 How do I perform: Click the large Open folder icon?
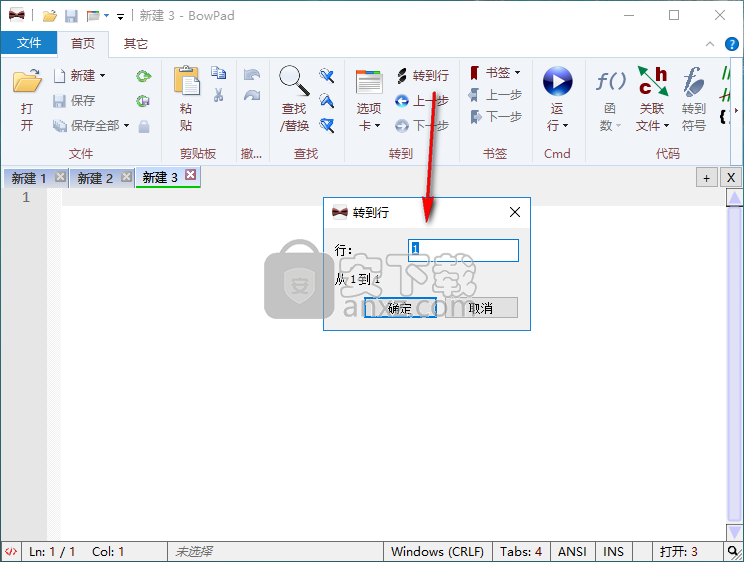coord(27,81)
